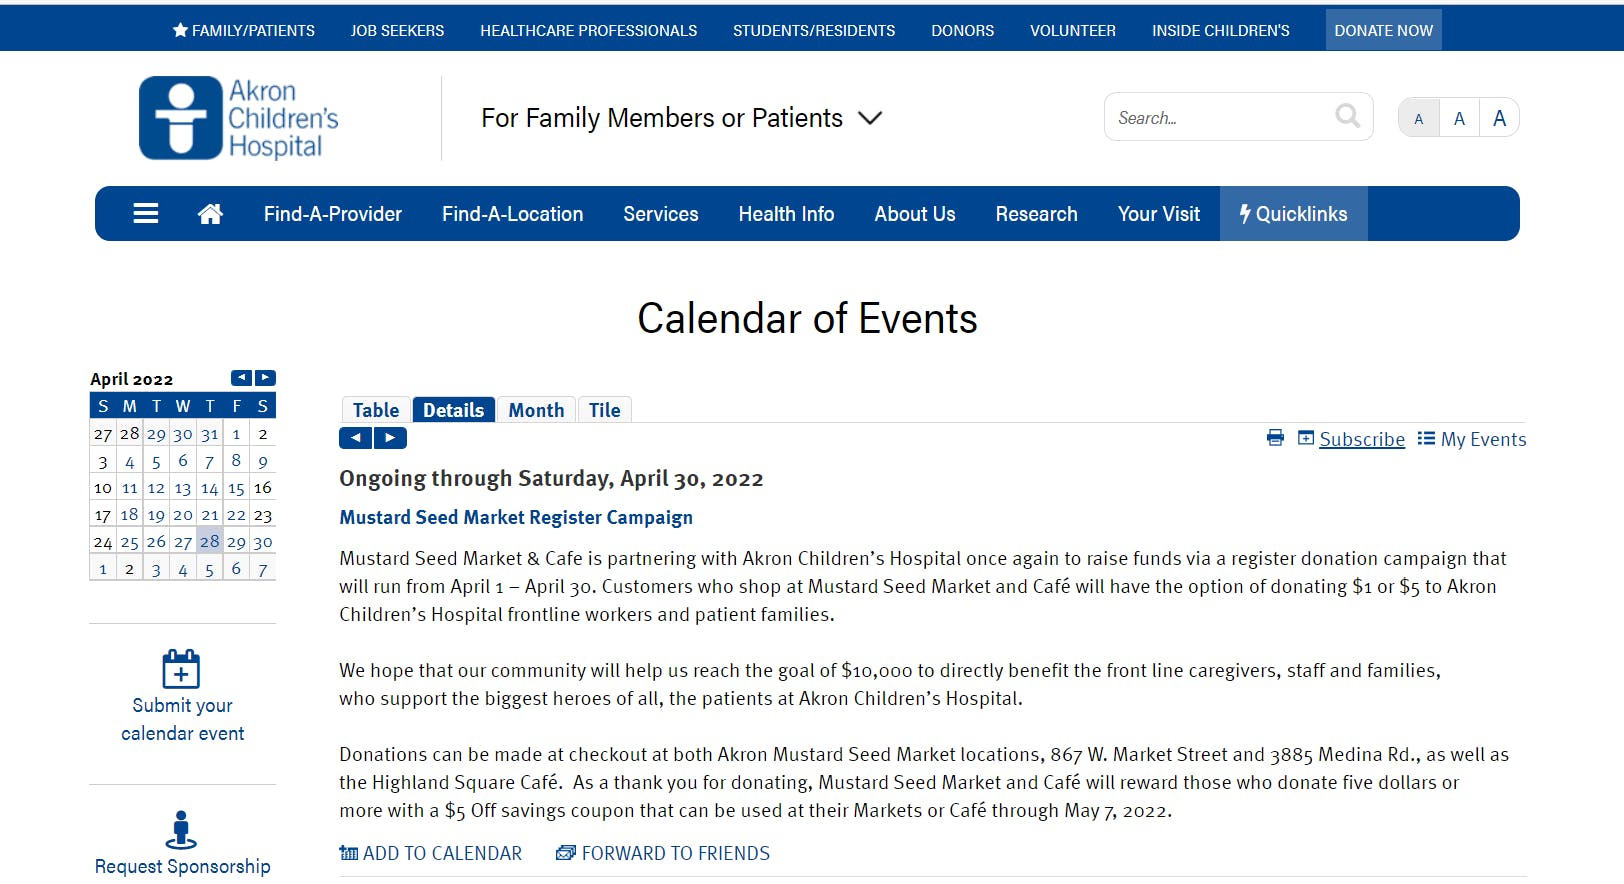Go to the home icon
This screenshot has width=1624, height=884.
[210, 214]
